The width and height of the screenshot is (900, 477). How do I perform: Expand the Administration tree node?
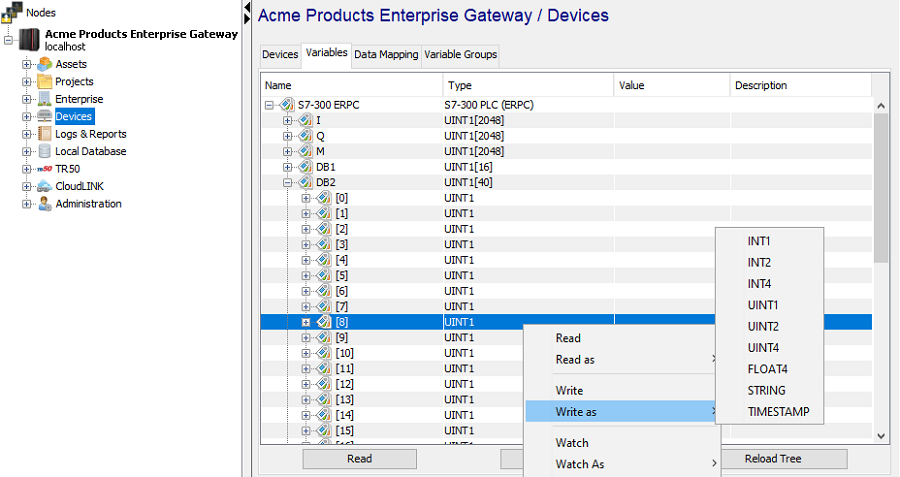(x=26, y=204)
